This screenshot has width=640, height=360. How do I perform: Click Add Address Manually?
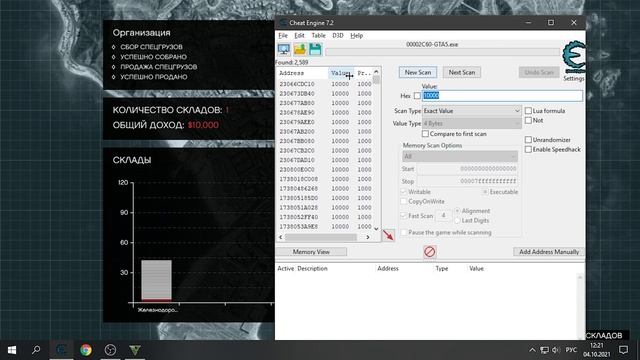549,252
